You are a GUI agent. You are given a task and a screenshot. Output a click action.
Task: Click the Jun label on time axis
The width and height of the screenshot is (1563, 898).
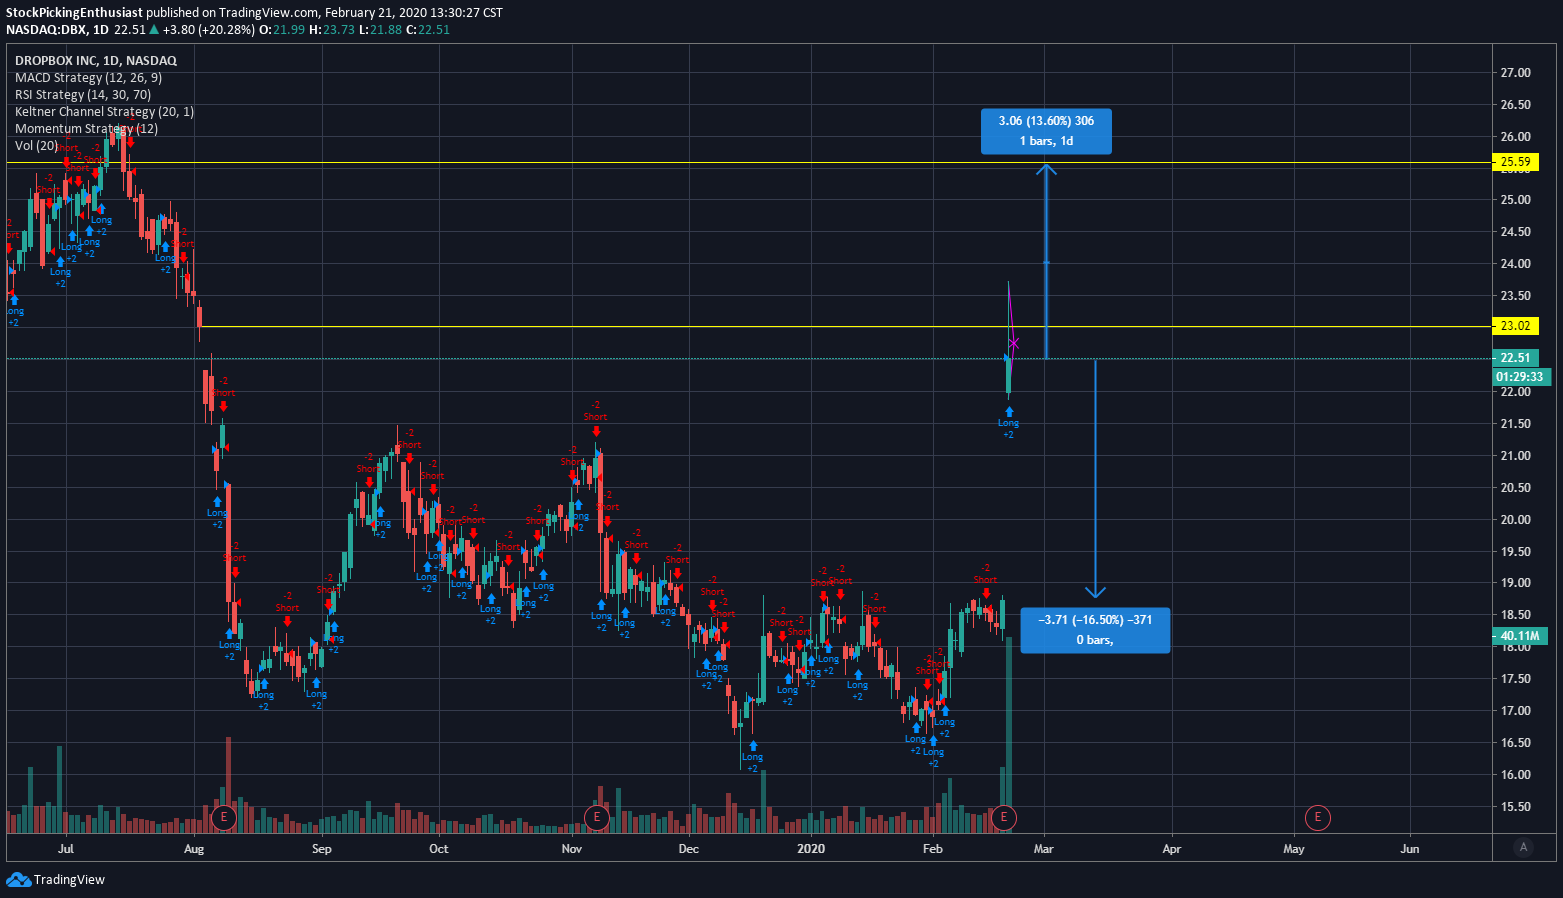[1410, 849]
